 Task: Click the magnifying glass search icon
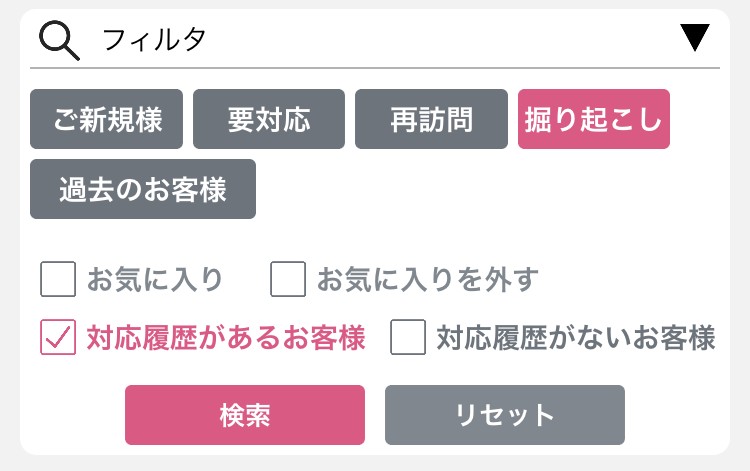59,40
